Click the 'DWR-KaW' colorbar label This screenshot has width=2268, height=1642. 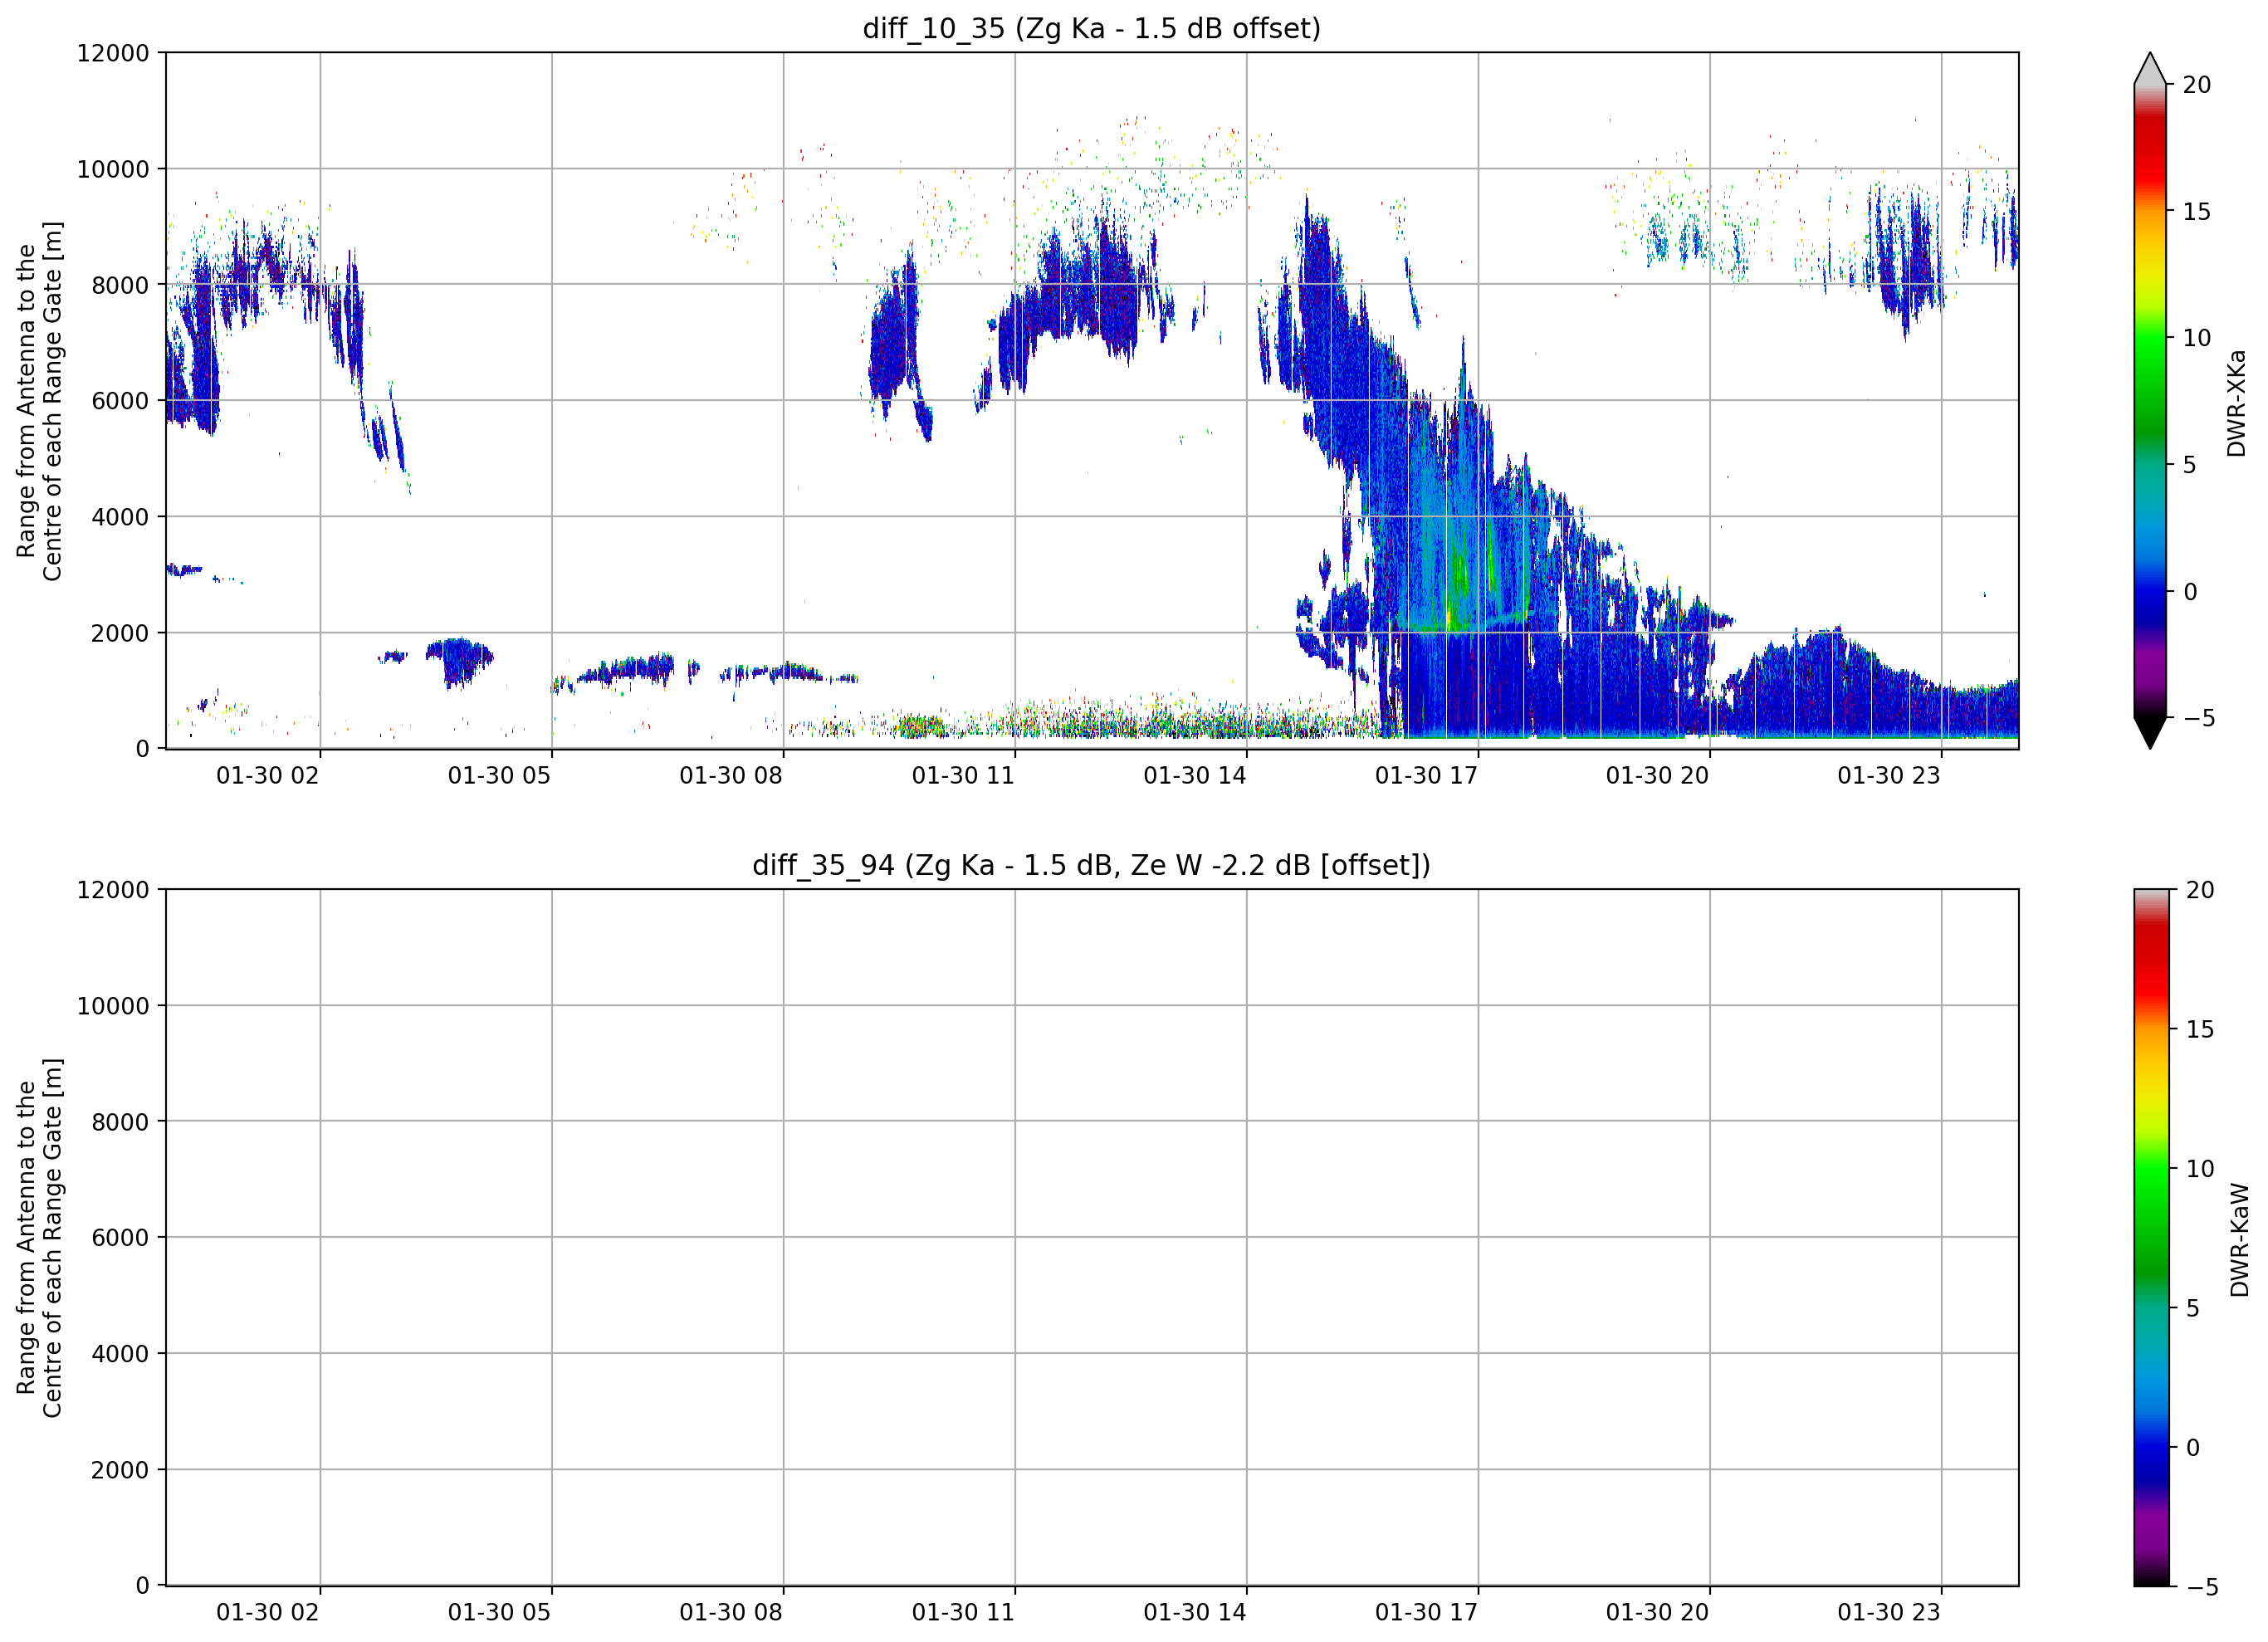tap(2239, 1240)
